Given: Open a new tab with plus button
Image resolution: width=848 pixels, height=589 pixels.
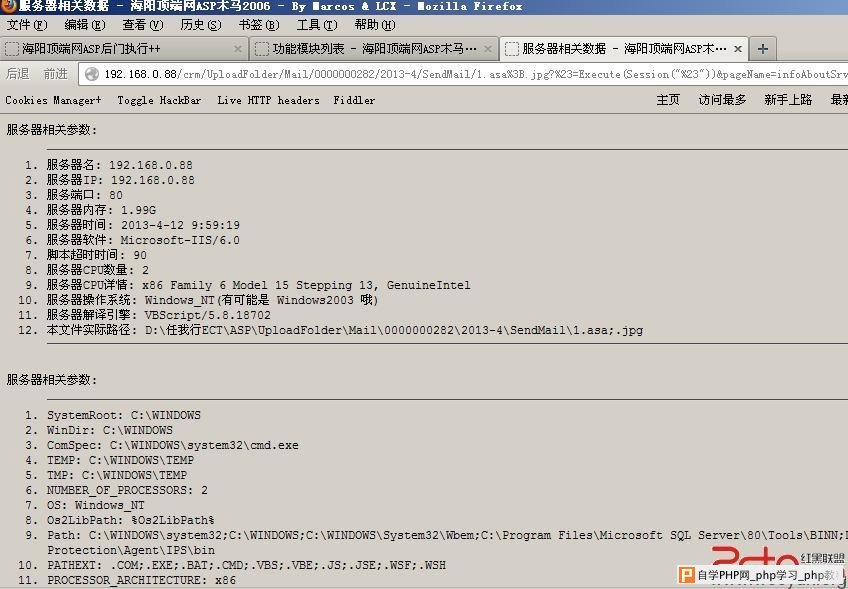Looking at the screenshot, I should pyautogui.click(x=763, y=49).
